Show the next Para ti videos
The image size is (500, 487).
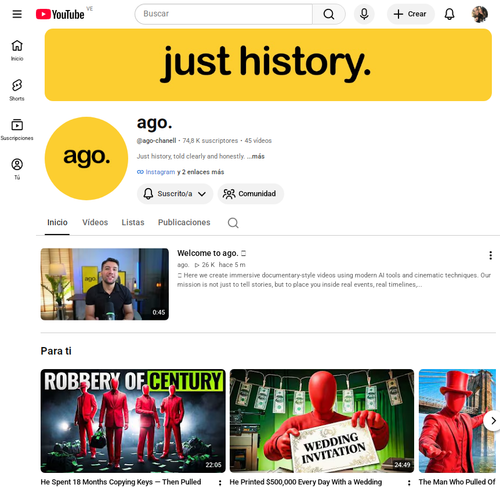coord(493,421)
